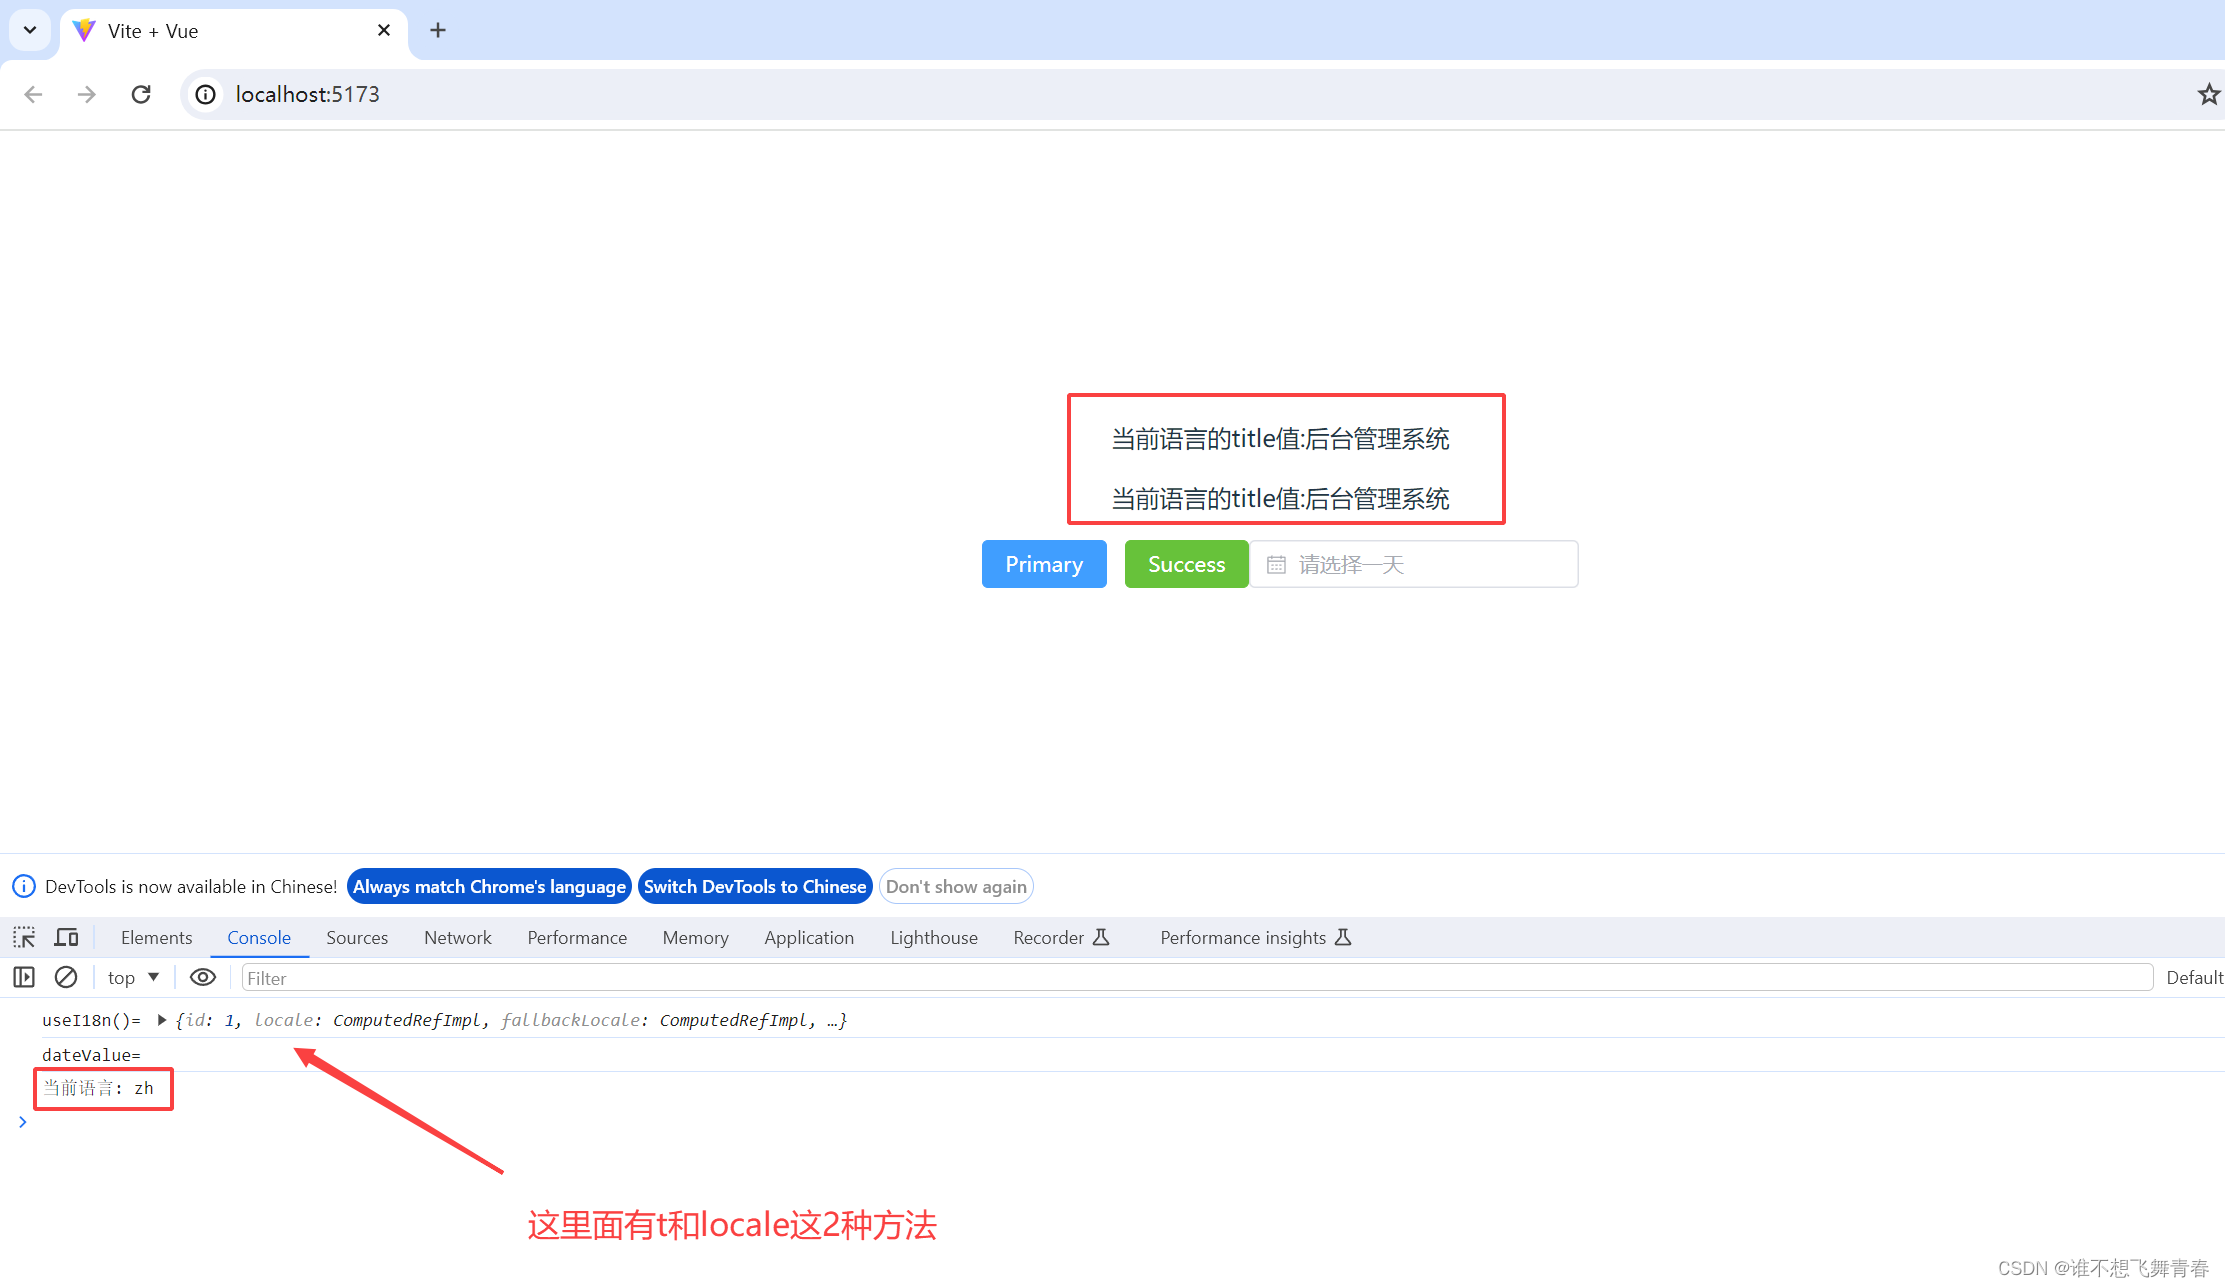Switch to the Performance tab
The image size is (2225, 1287).
point(577,937)
